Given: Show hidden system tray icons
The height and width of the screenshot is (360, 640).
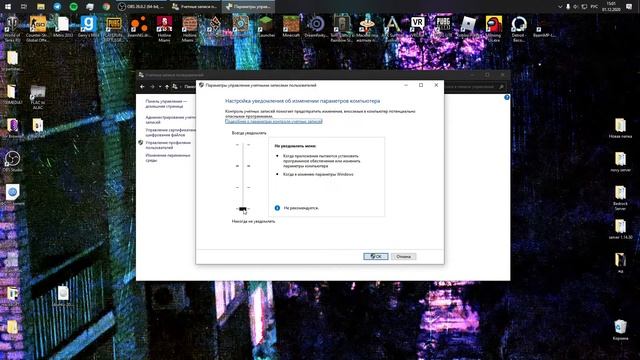Looking at the screenshot, I should (x=560, y=7).
